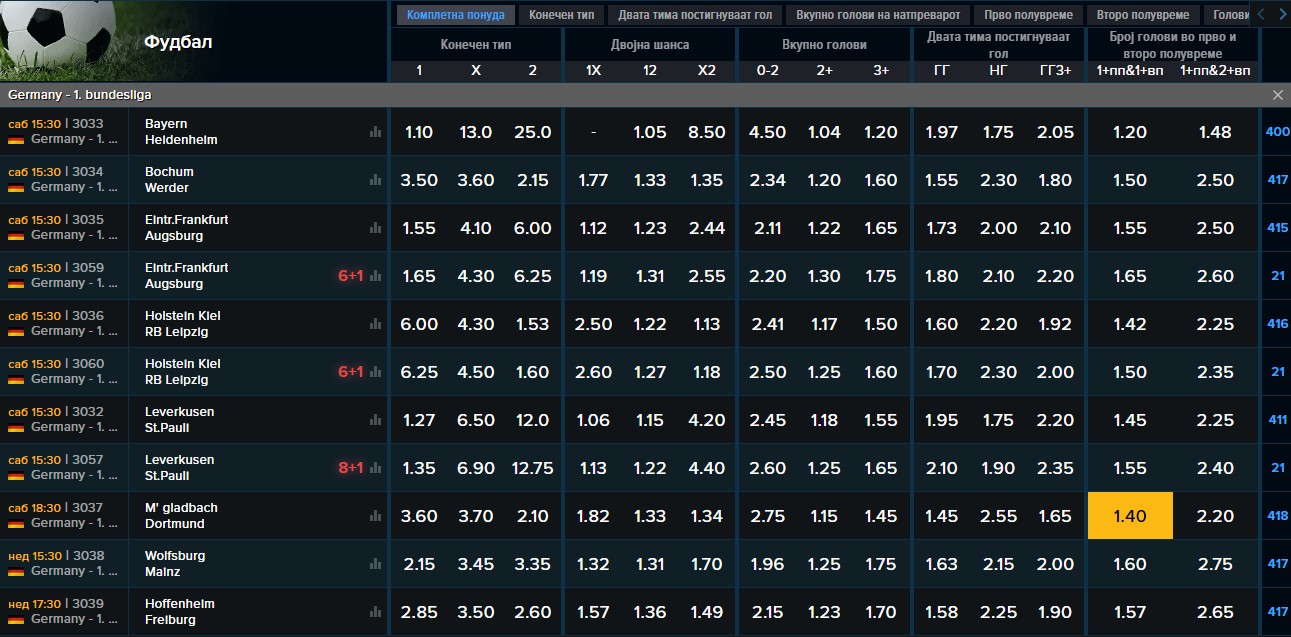The height and width of the screenshot is (637, 1291).
Task: Show 416 more bets for match 3036
Action: click(x=1277, y=324)
